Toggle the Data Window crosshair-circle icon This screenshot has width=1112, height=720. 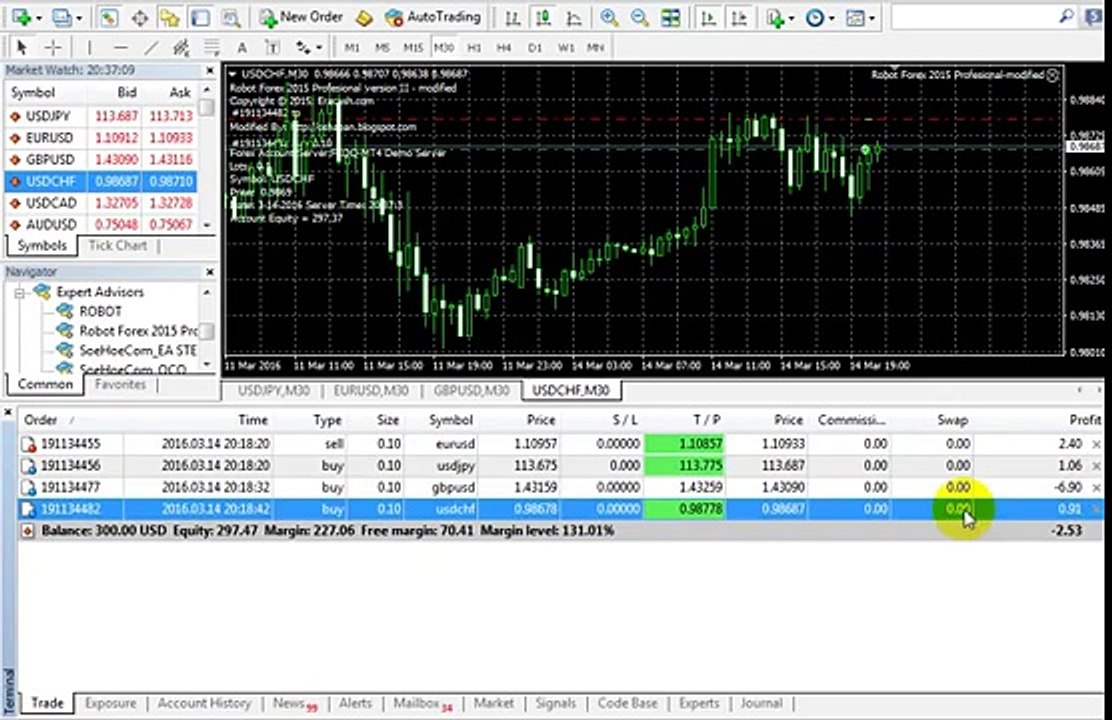(139, 17)
